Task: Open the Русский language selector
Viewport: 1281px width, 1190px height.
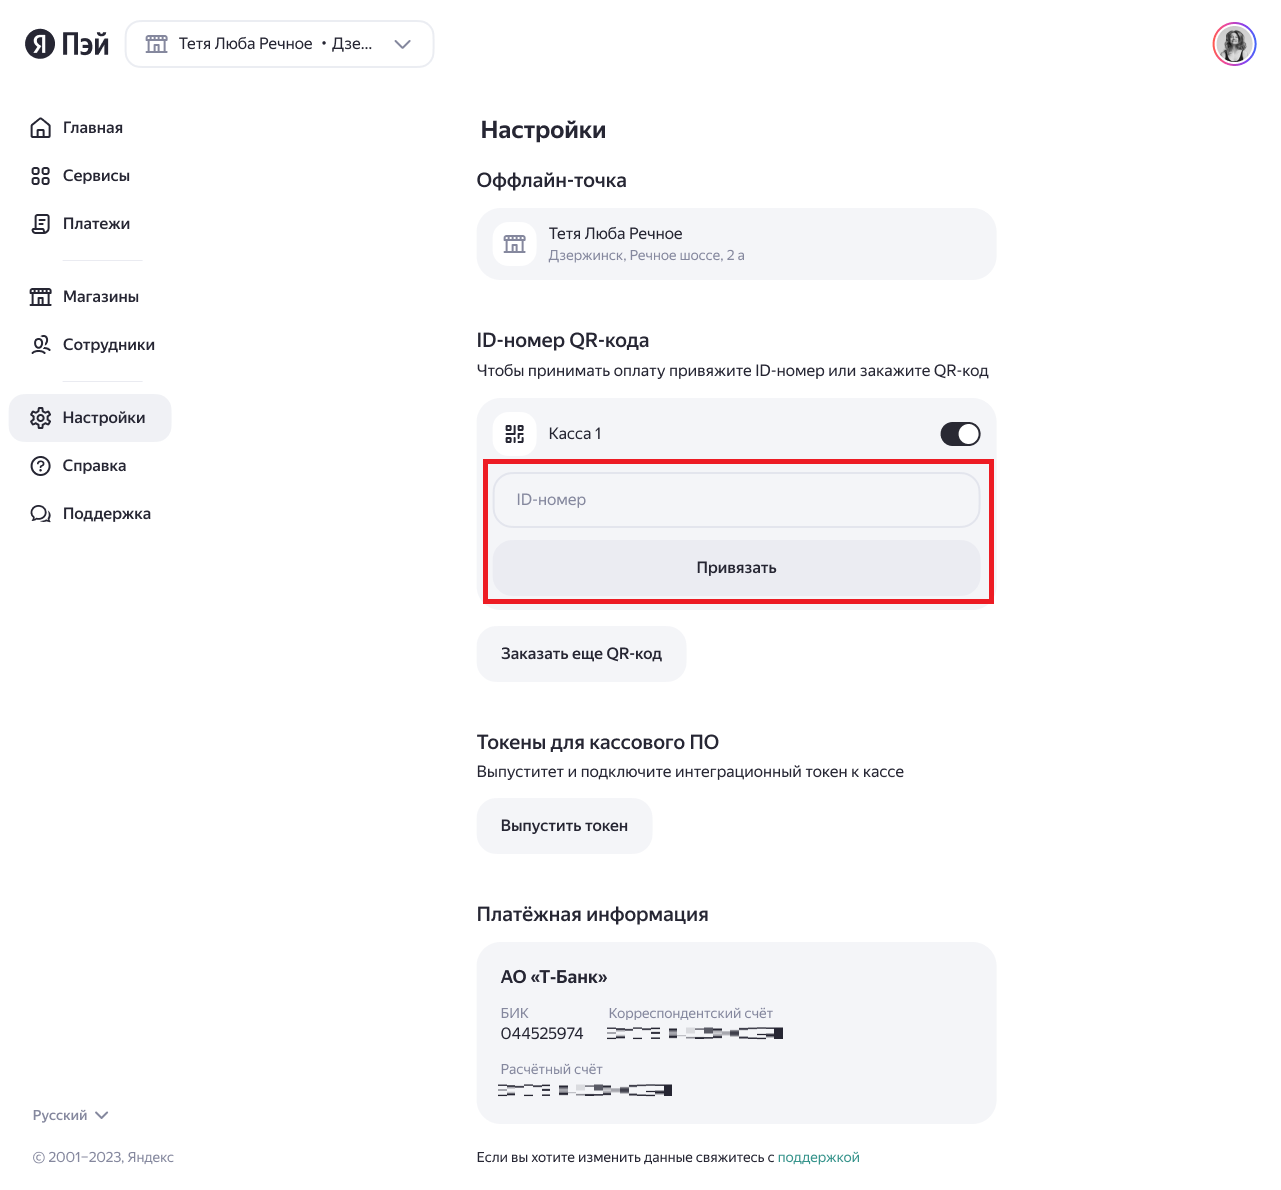Action: coord(70,1115)
